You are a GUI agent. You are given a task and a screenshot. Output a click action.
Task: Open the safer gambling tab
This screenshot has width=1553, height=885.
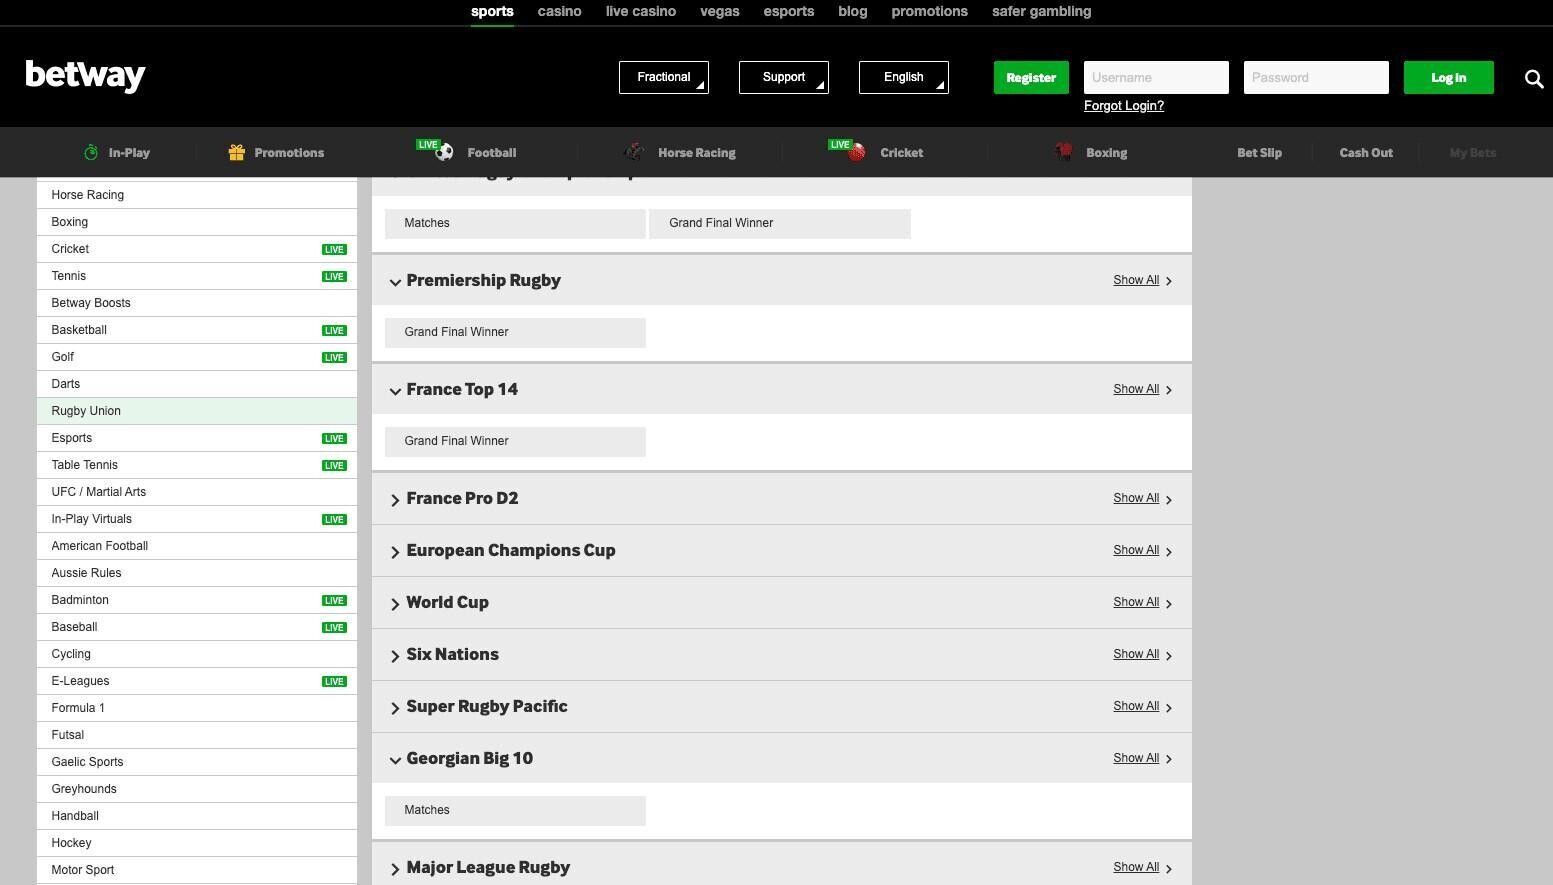[1041, 11]
